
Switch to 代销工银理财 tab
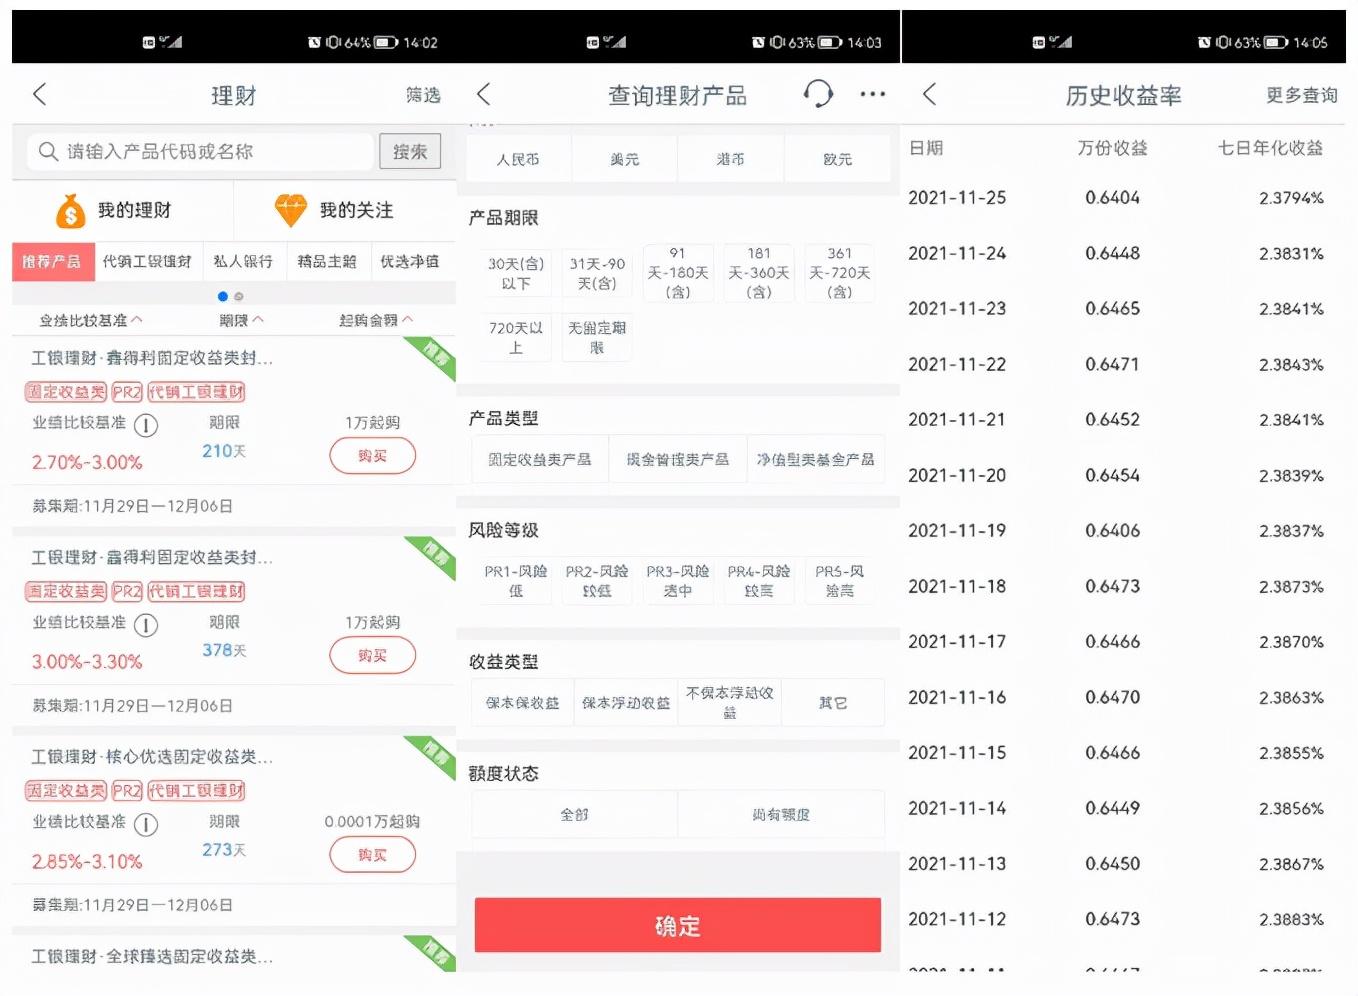(148, 261)
